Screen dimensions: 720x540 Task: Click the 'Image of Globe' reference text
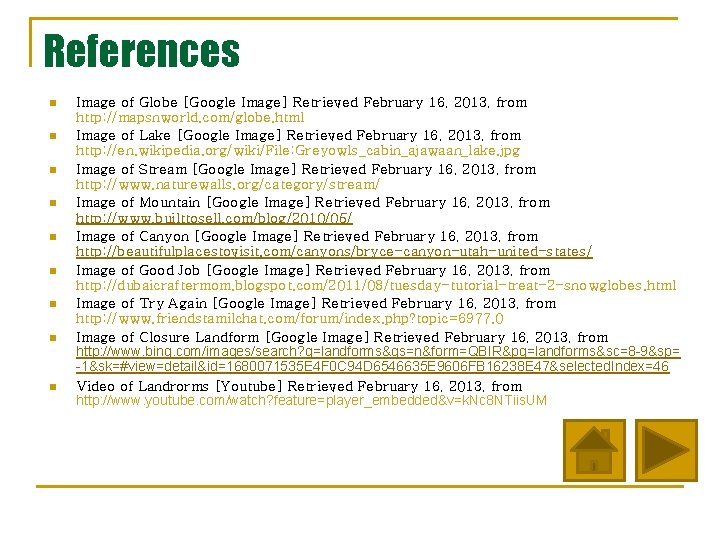[x=301, y=102]
